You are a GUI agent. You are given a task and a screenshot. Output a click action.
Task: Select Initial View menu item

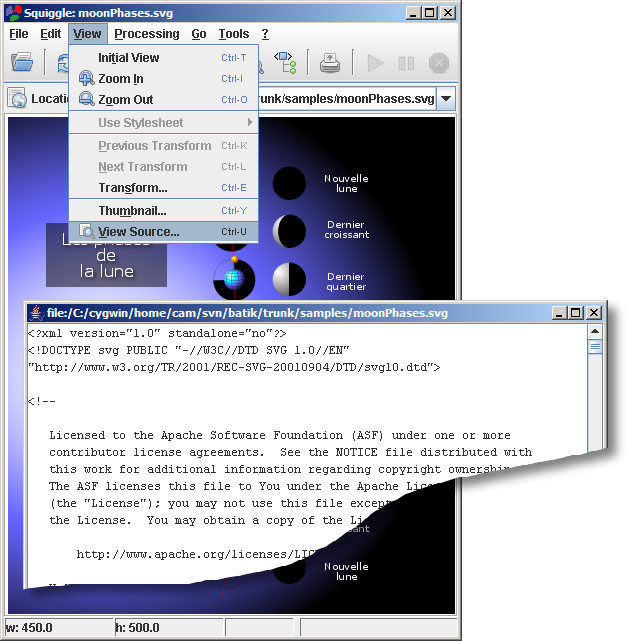tap(128, 58)
